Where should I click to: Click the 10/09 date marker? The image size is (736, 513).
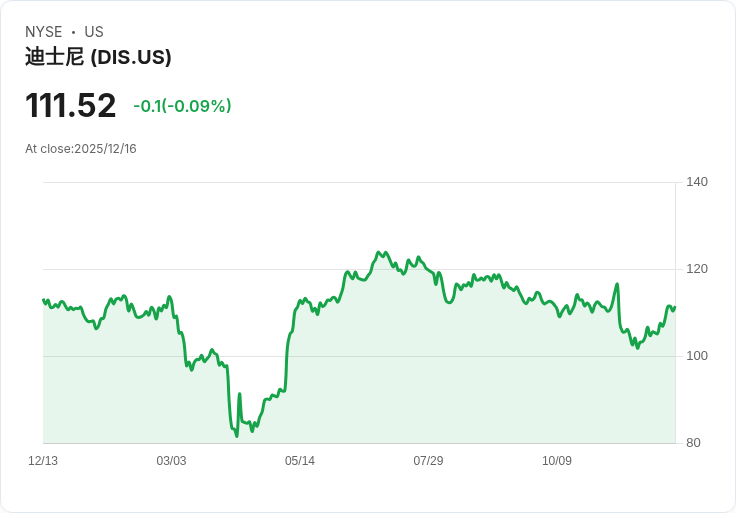click(x=557, y=461)
